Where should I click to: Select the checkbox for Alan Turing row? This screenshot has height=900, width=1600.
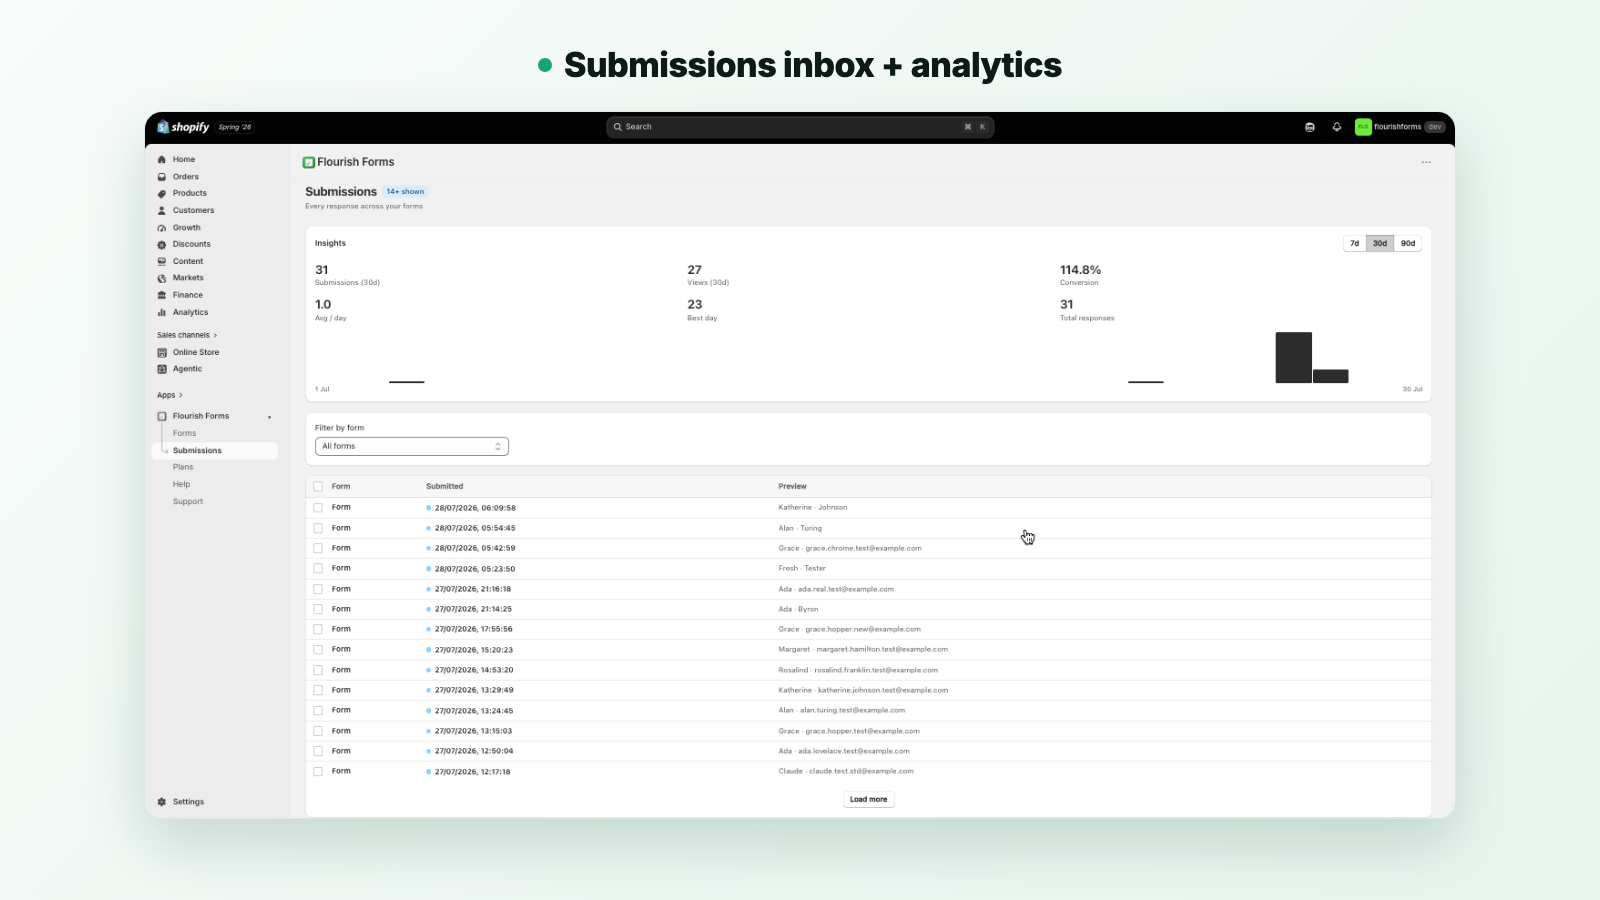click(318, 528)
